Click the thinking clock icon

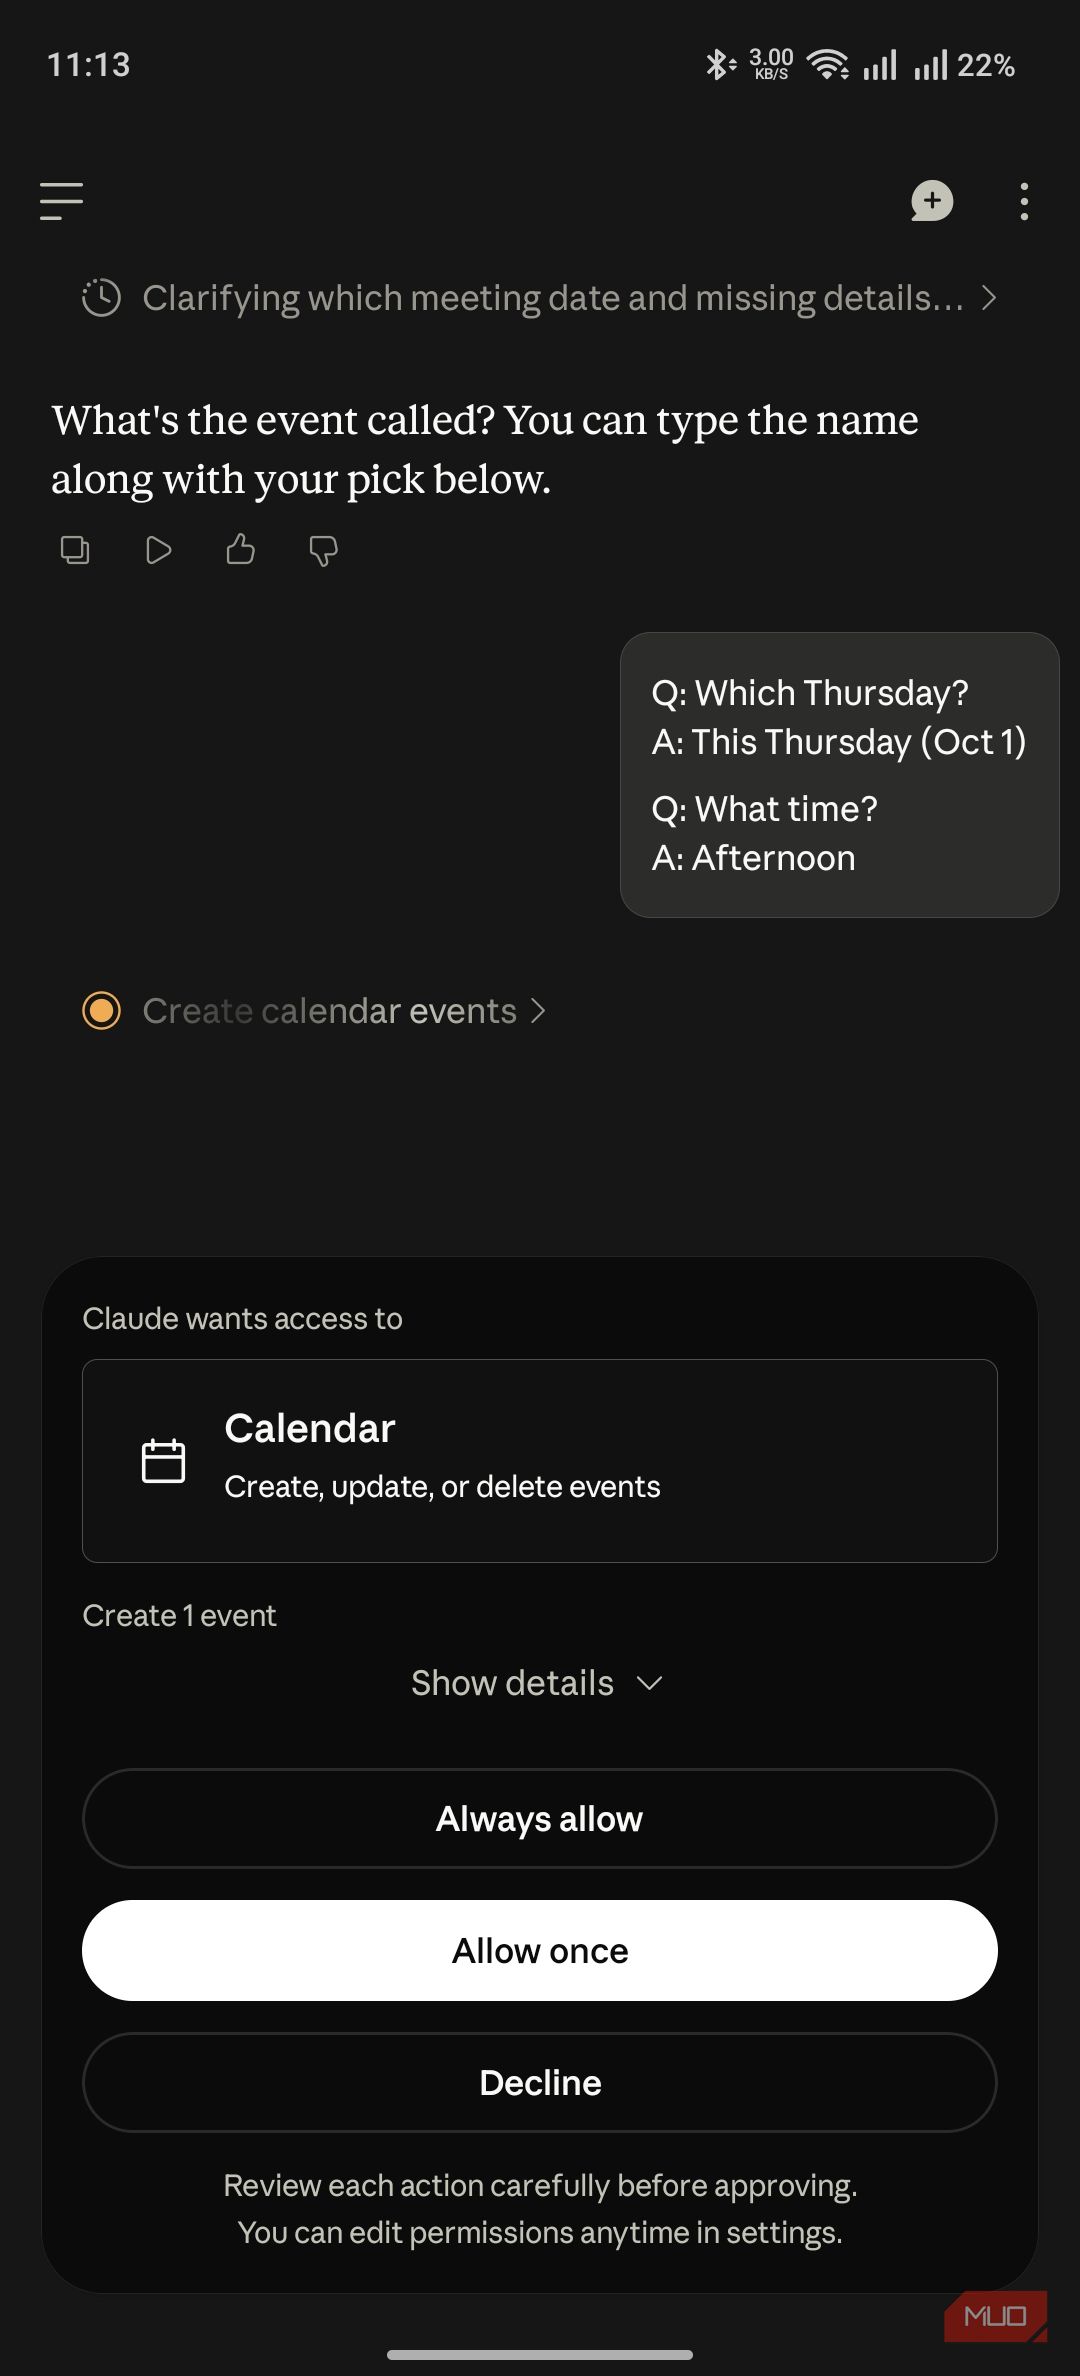click(x=101, y=298)
